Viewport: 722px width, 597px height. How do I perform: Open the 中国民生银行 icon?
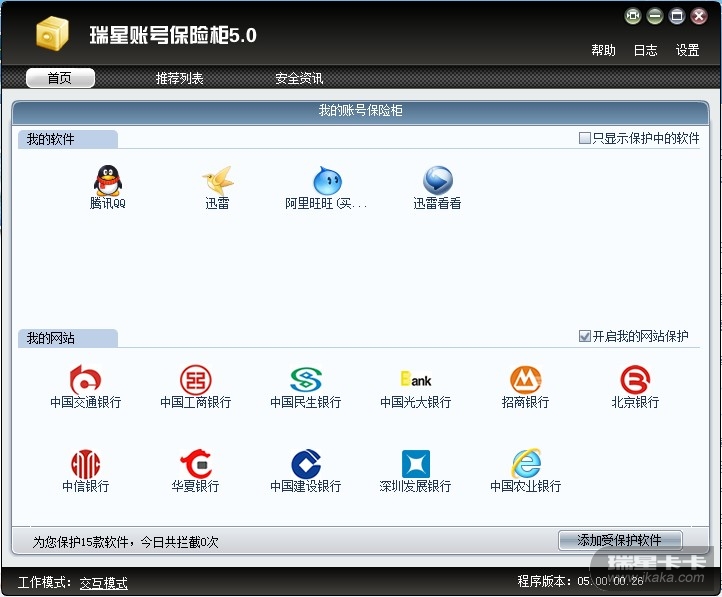coord(306,380)
